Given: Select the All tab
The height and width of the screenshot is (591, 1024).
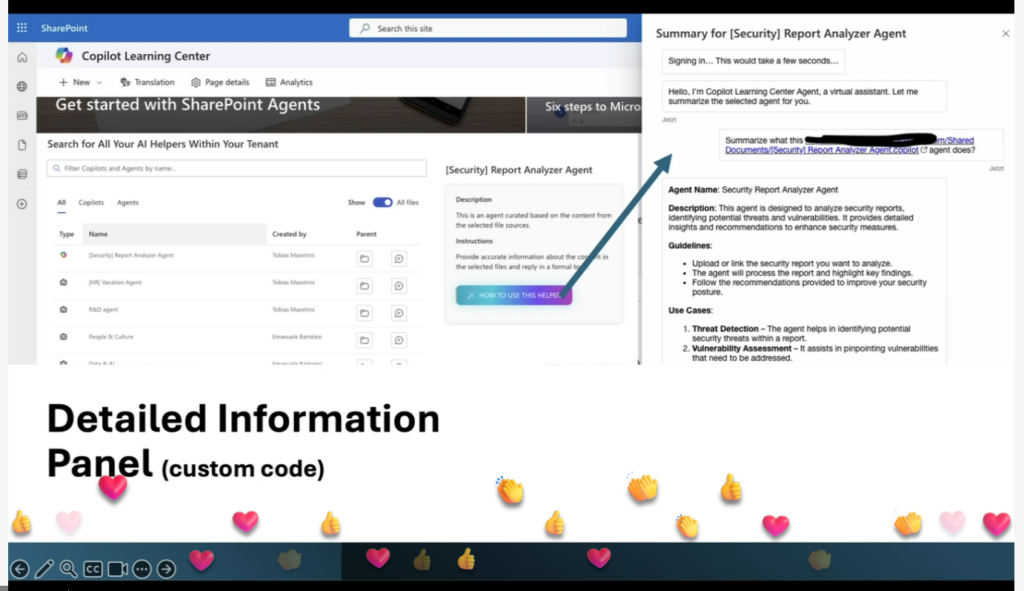Looking at the screenshot, I should [x=61, y=202].
